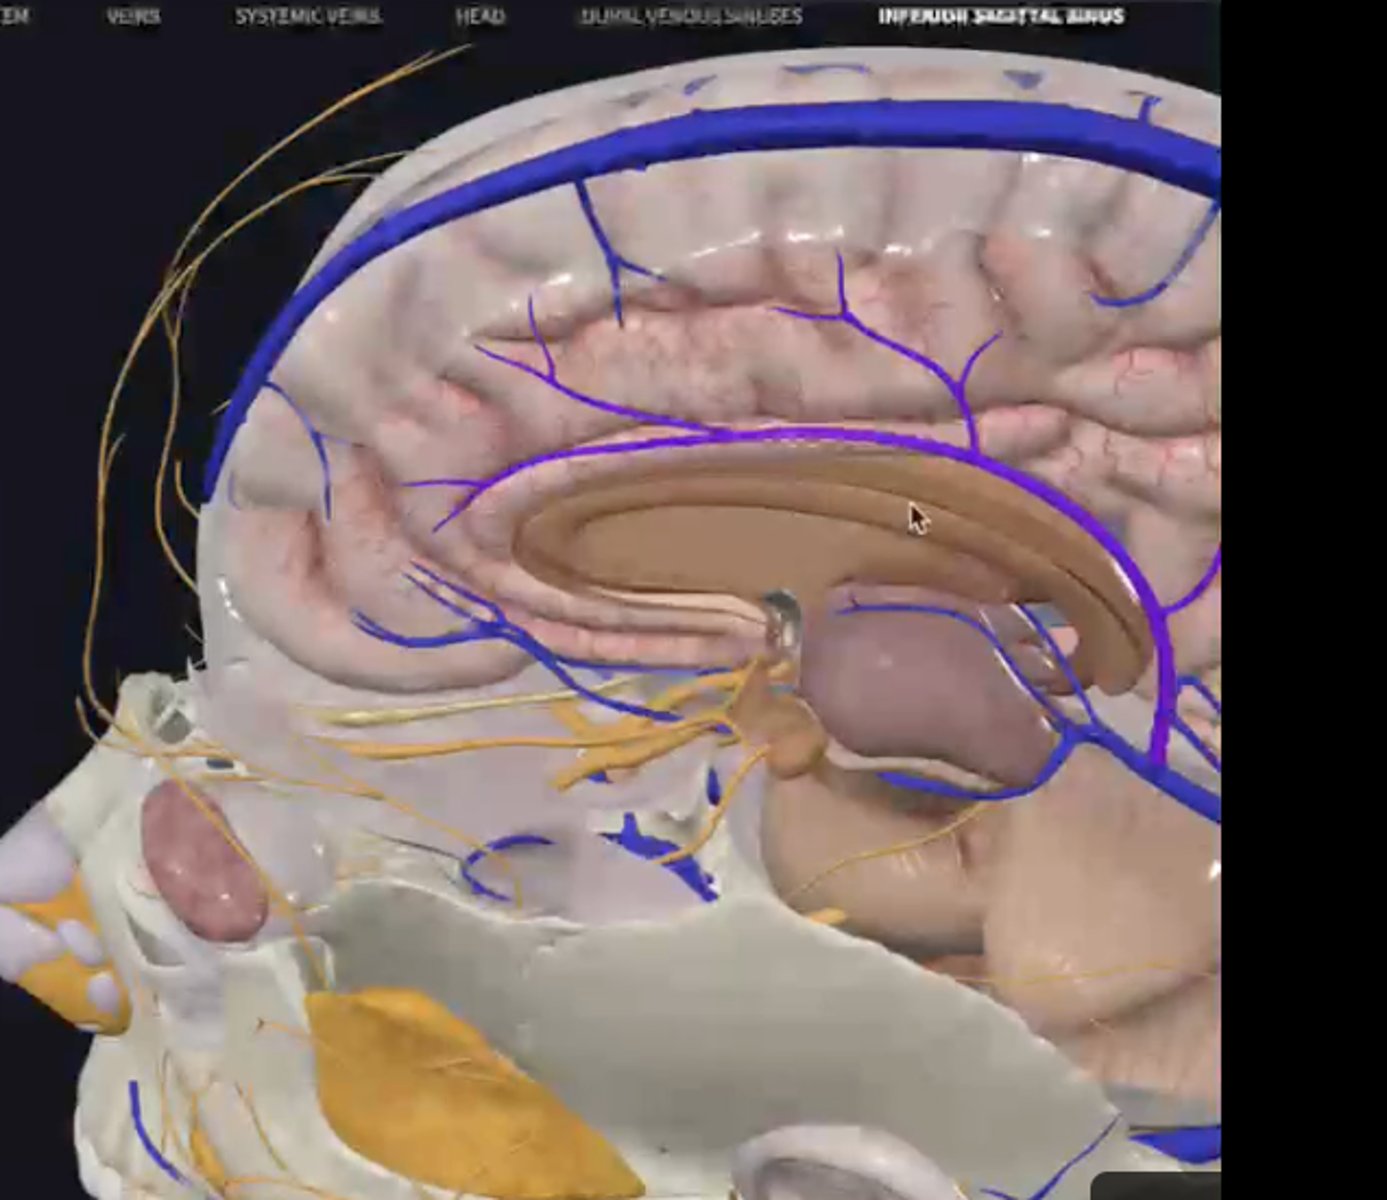Navigate to DURAL VENOUS SINUSES breadcrumb
Viewport: 1387px width, 1200px height.
[x=691, y=16]
